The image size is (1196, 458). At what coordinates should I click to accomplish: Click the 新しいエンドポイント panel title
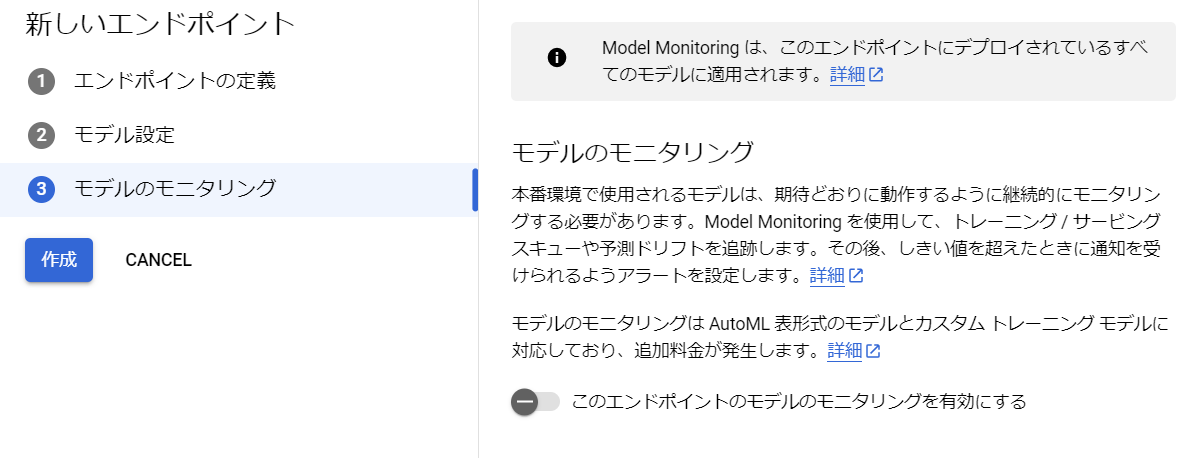click(x=160, y=24)
